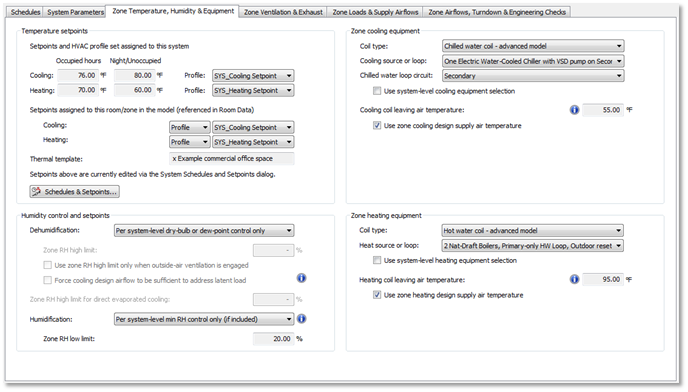Click the cooling coil leaving air temperature field
Screen dimensions: 688x392
pos(603,110)
